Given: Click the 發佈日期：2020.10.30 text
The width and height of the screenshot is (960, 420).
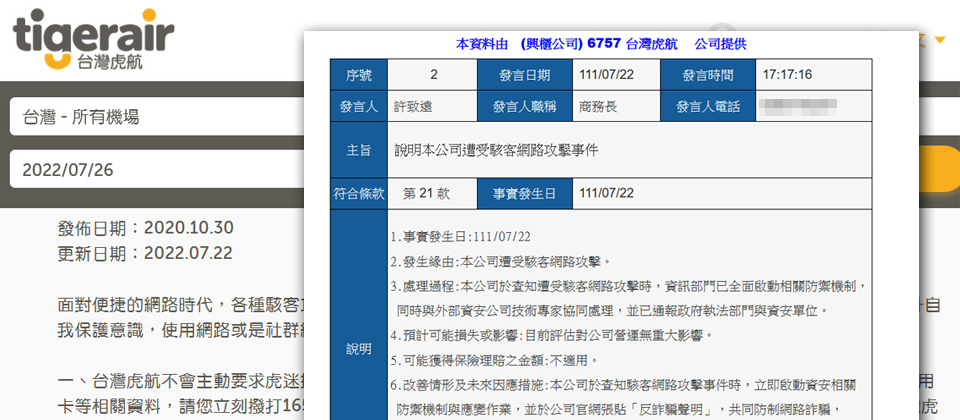Looking at the screenshot, I should pyautogui.click(x=145, y=227).
